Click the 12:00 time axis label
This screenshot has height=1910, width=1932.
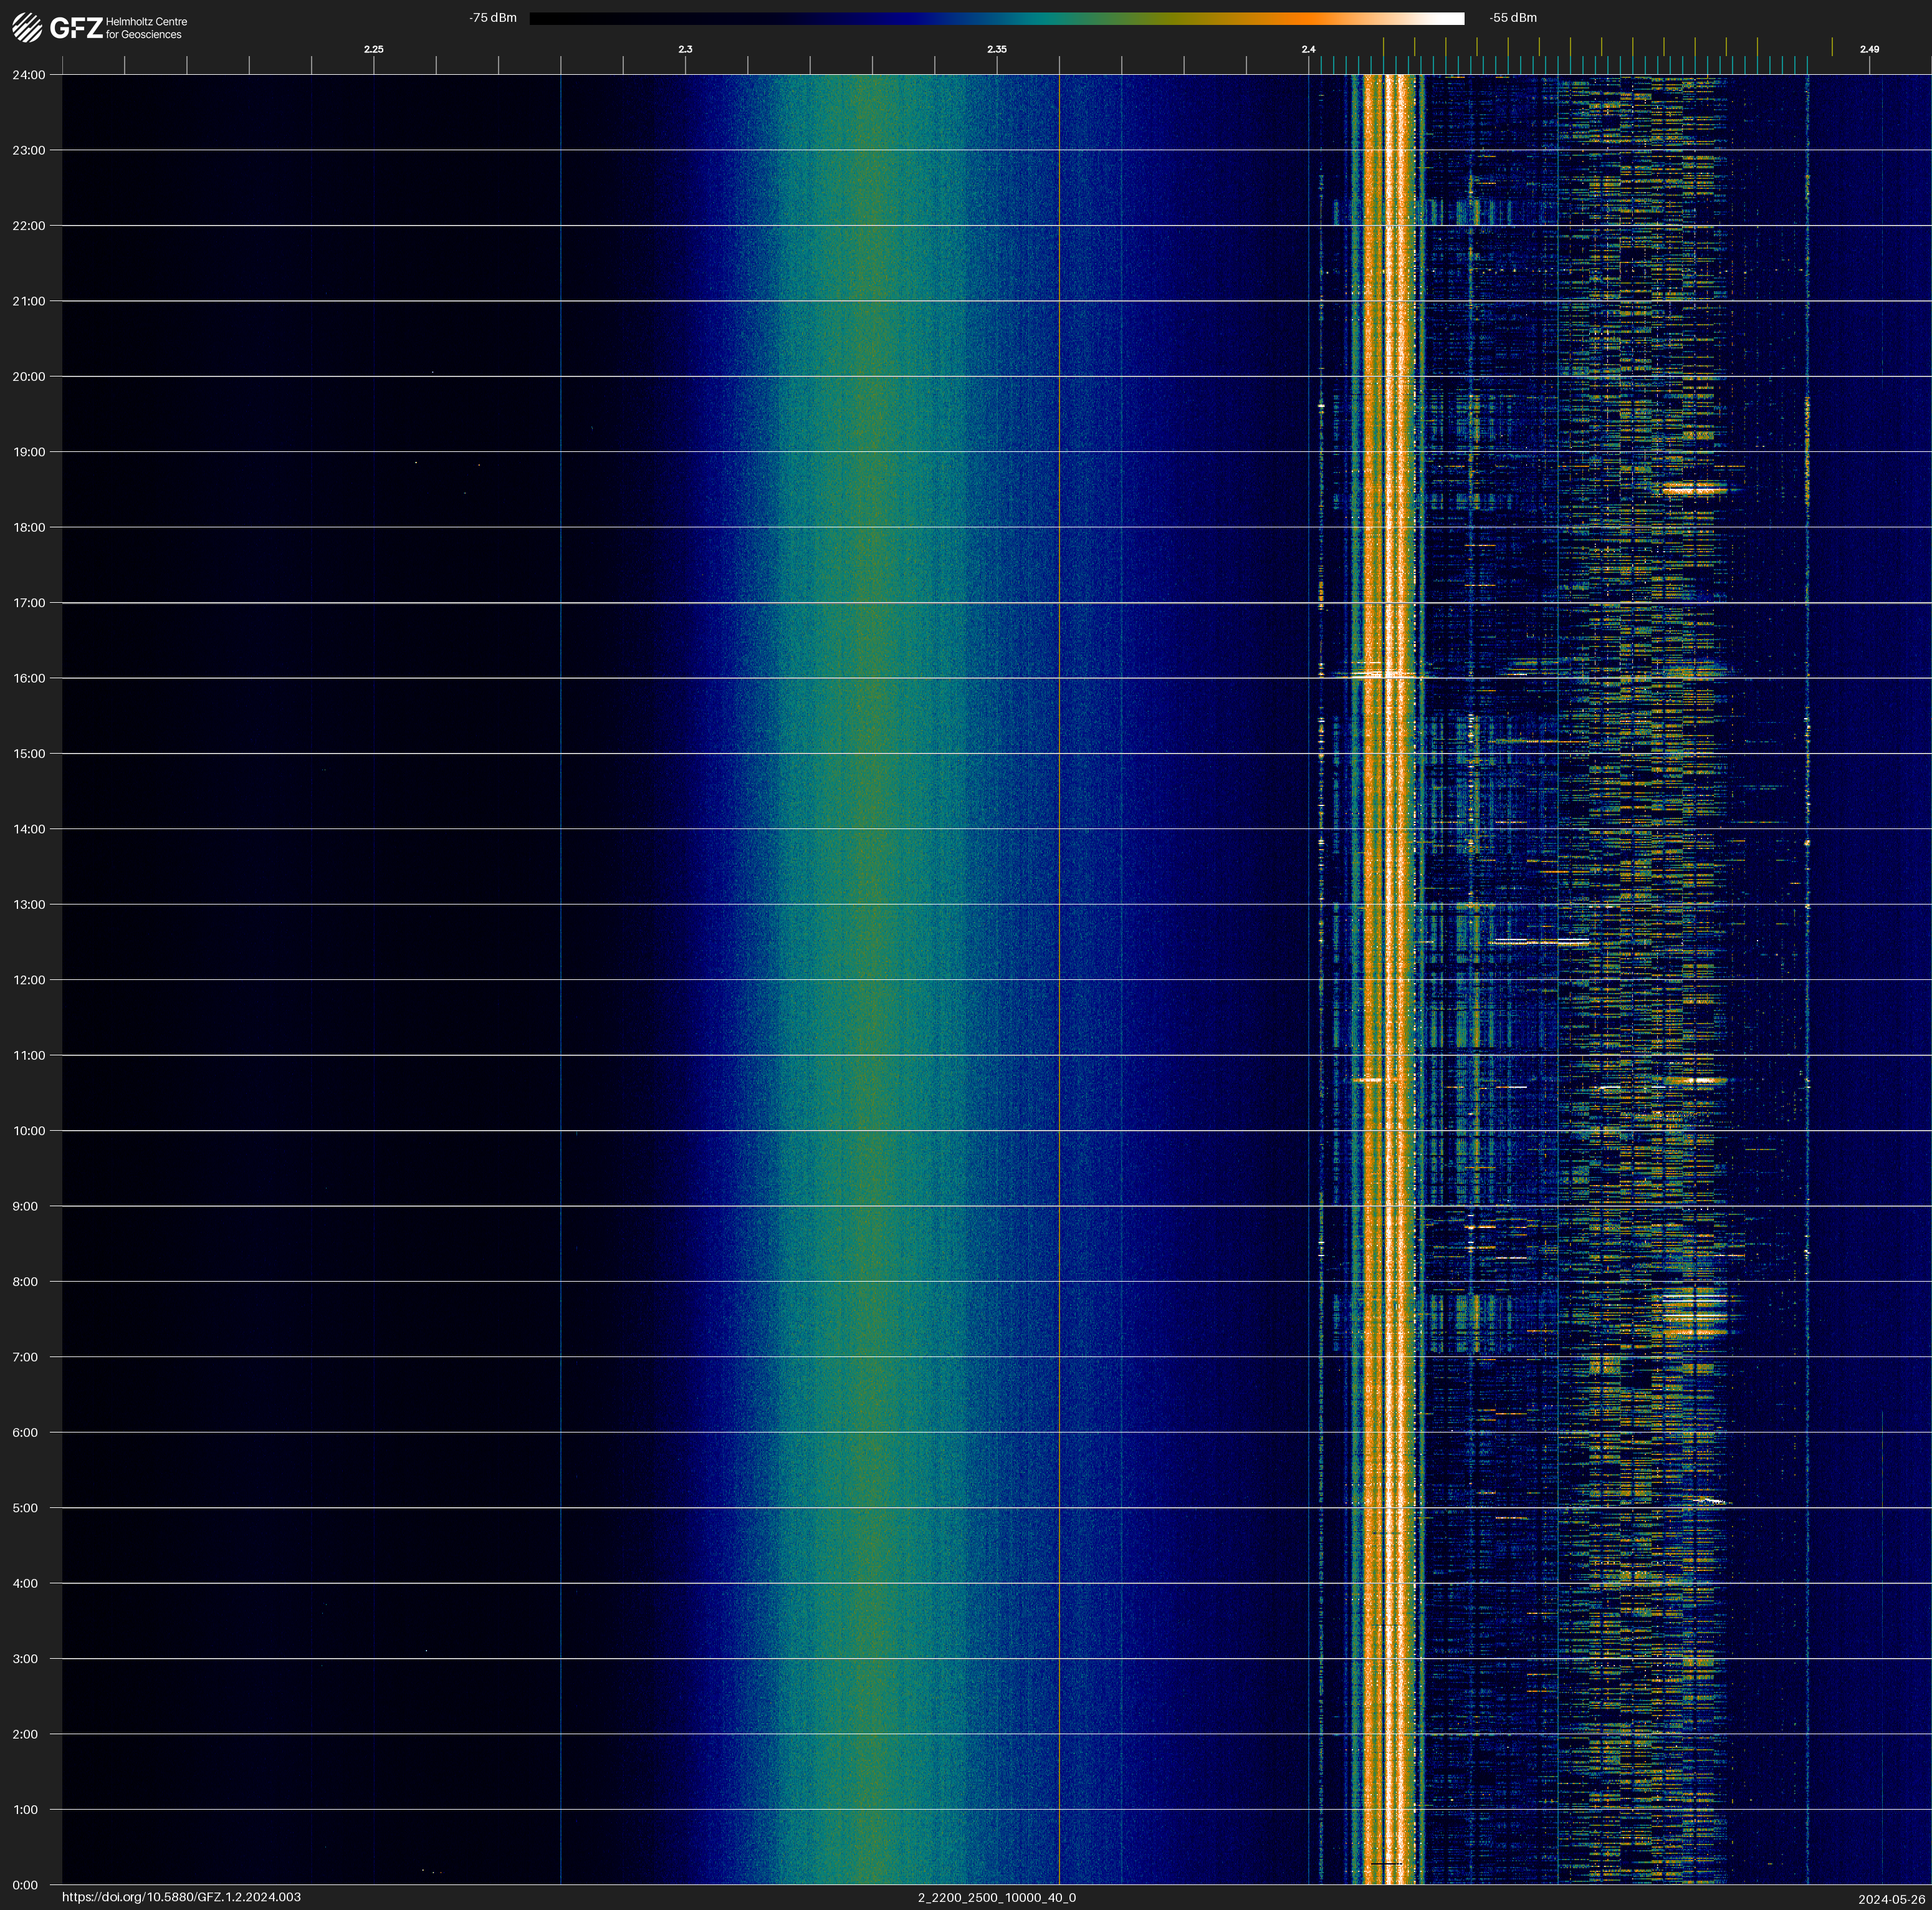[29, 980]
